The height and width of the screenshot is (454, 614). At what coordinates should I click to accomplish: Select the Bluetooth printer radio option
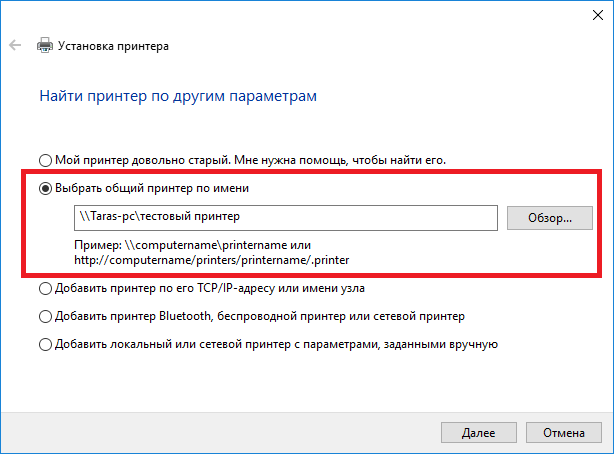[44, 317]
